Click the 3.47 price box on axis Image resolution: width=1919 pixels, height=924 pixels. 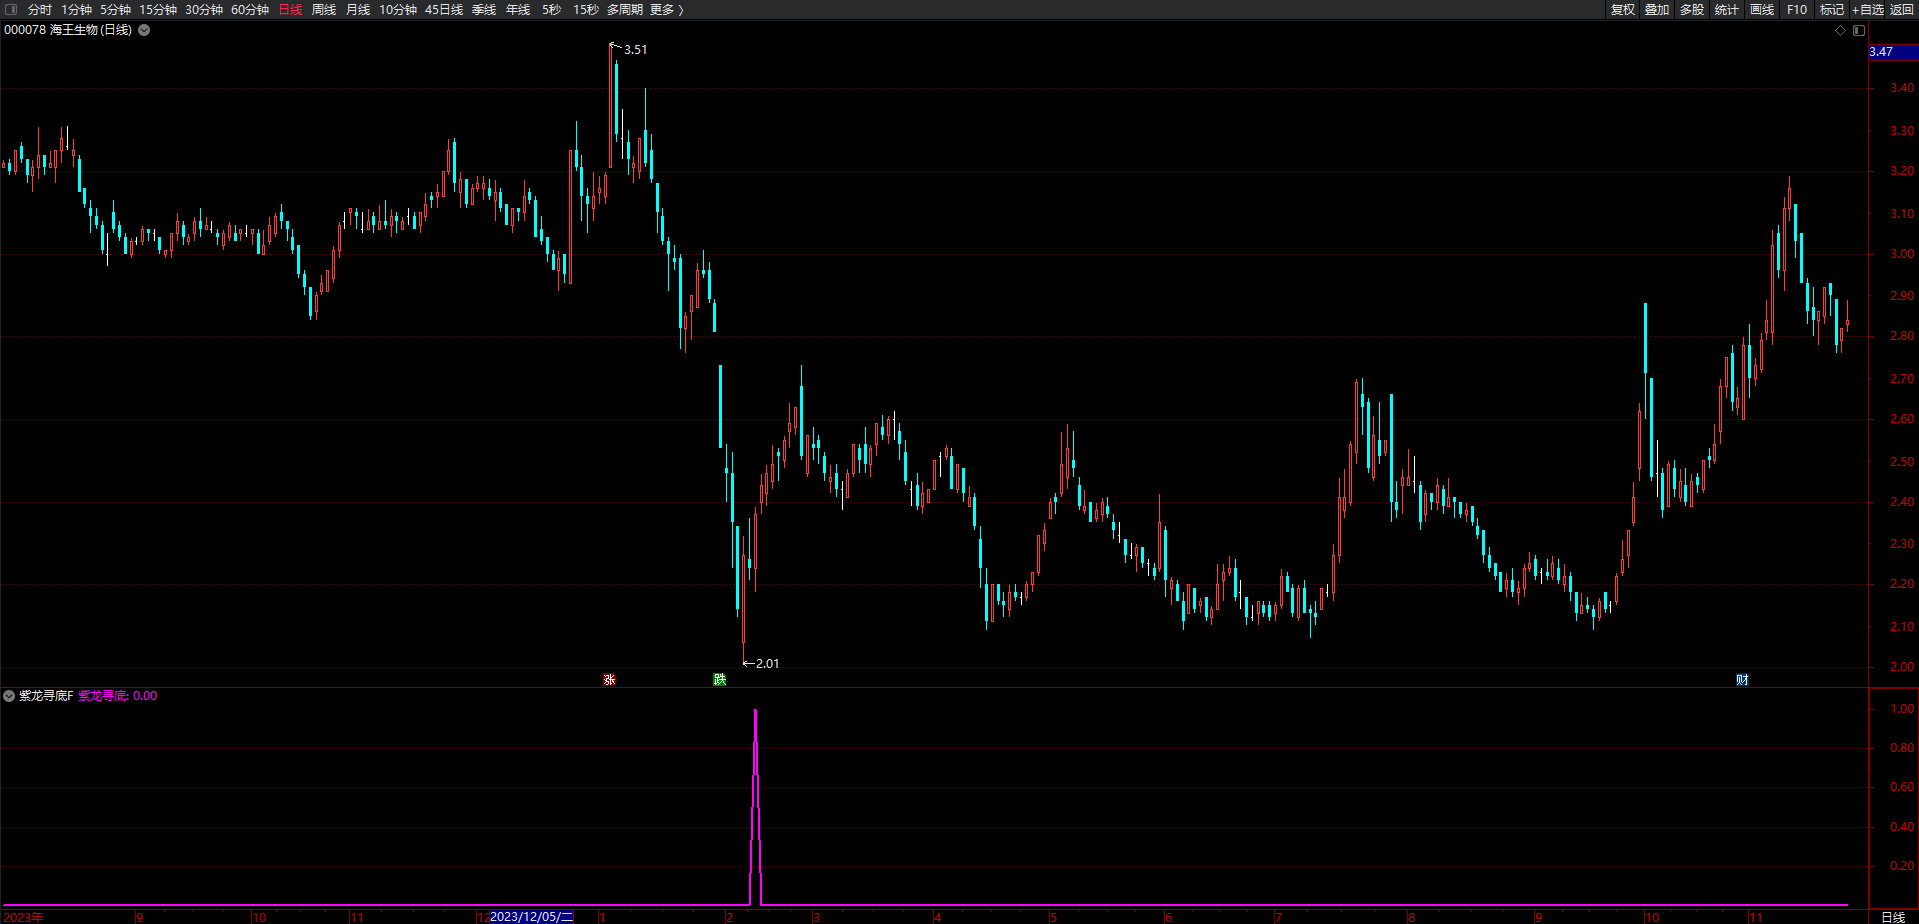pyautogui.click(x=1893, y=52)
